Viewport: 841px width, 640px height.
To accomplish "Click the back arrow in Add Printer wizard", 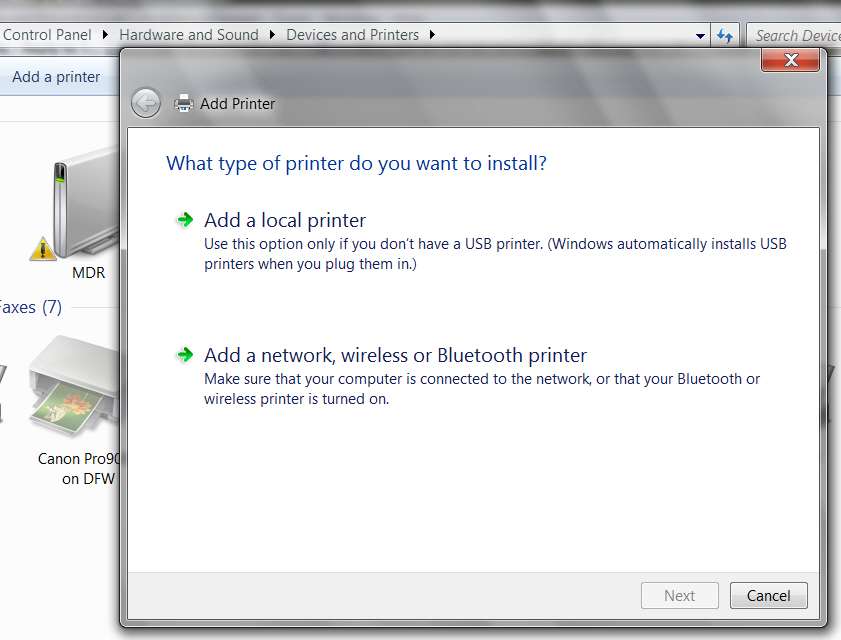I will pyautogui.click(x=146, y=103).
